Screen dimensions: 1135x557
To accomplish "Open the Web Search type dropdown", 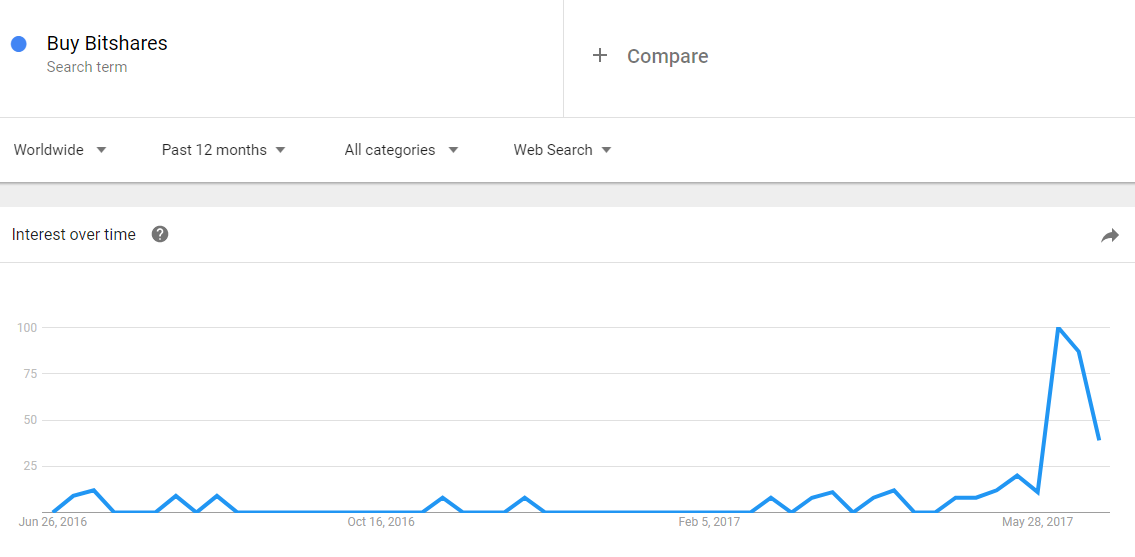I will [562, 150].
